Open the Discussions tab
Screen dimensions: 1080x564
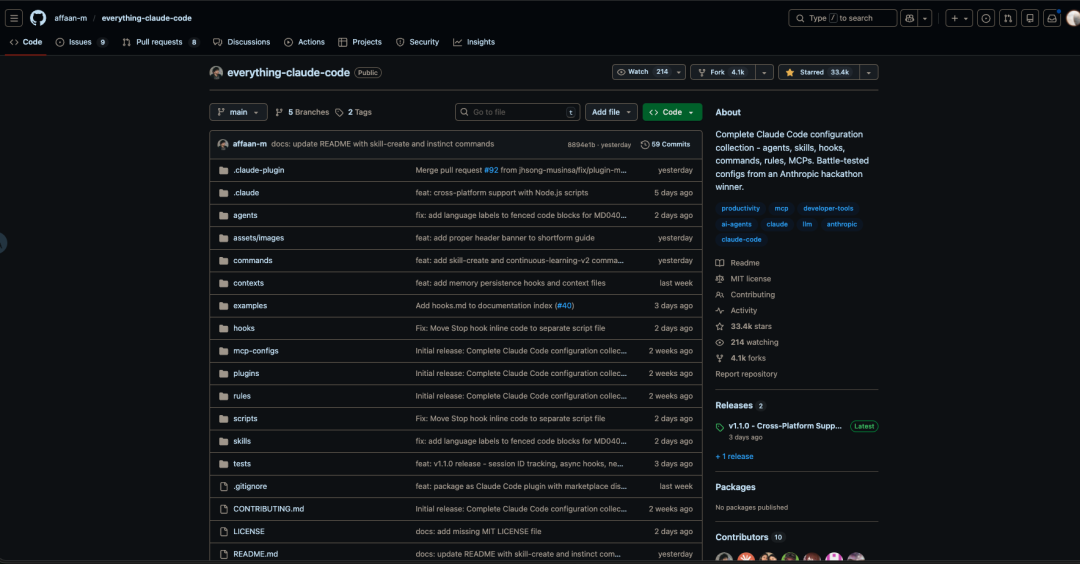click(x=242, y=42)
